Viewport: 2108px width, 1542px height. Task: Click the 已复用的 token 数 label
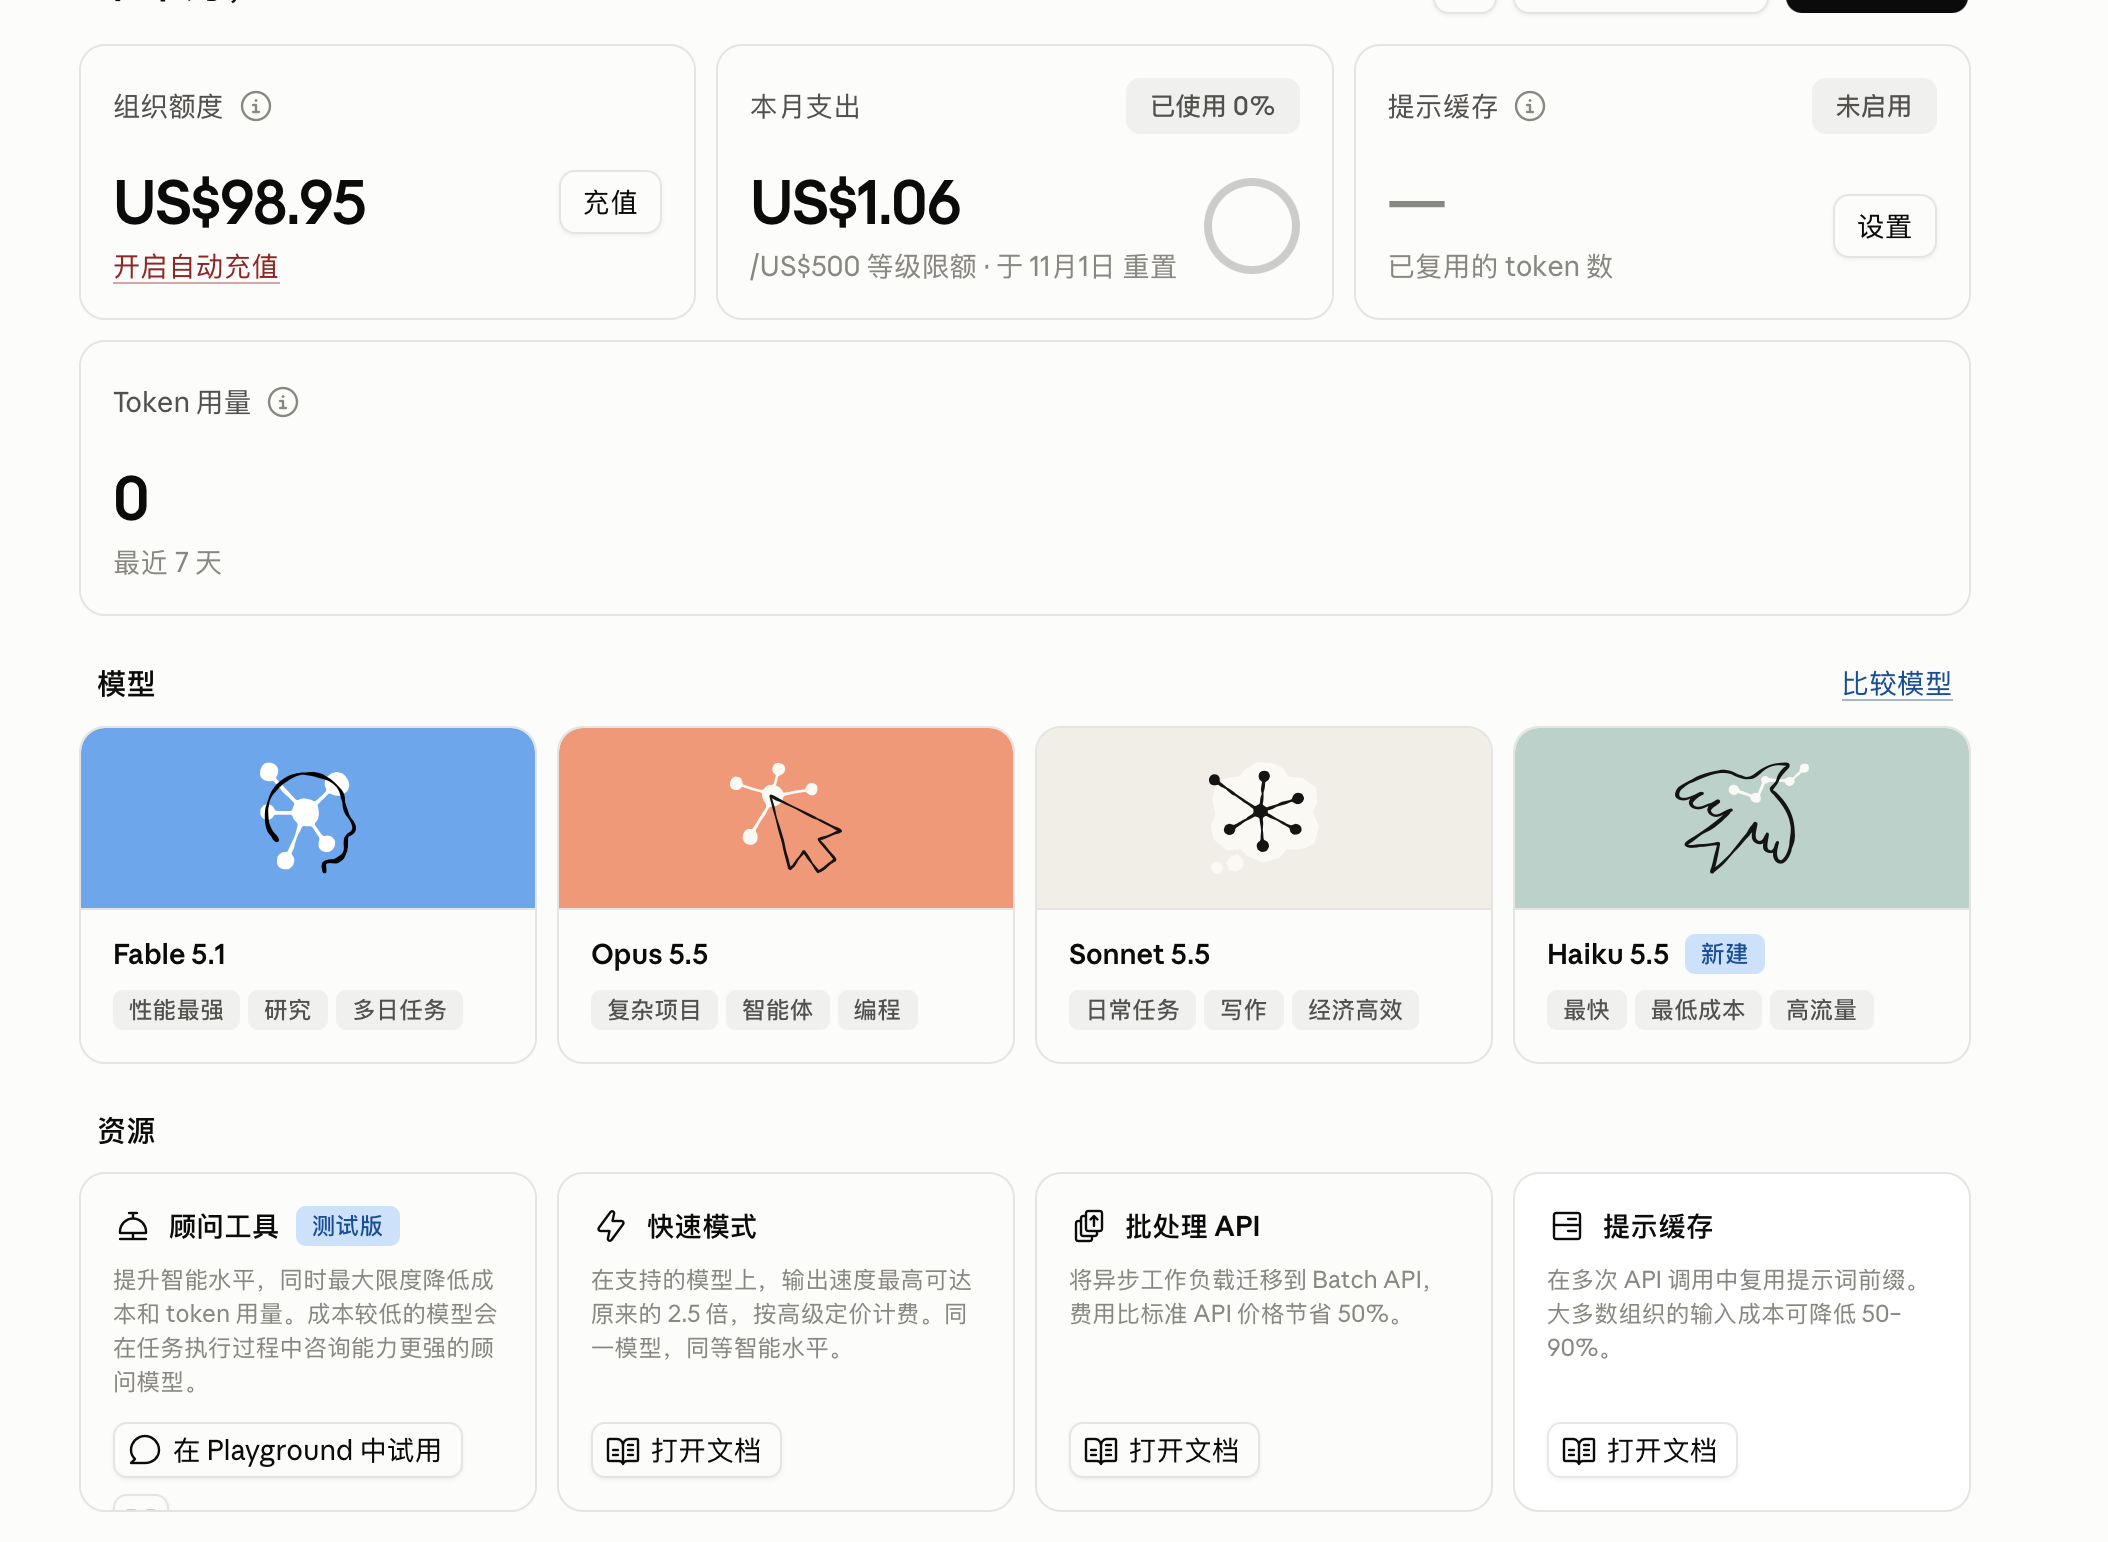(1500, 267)
